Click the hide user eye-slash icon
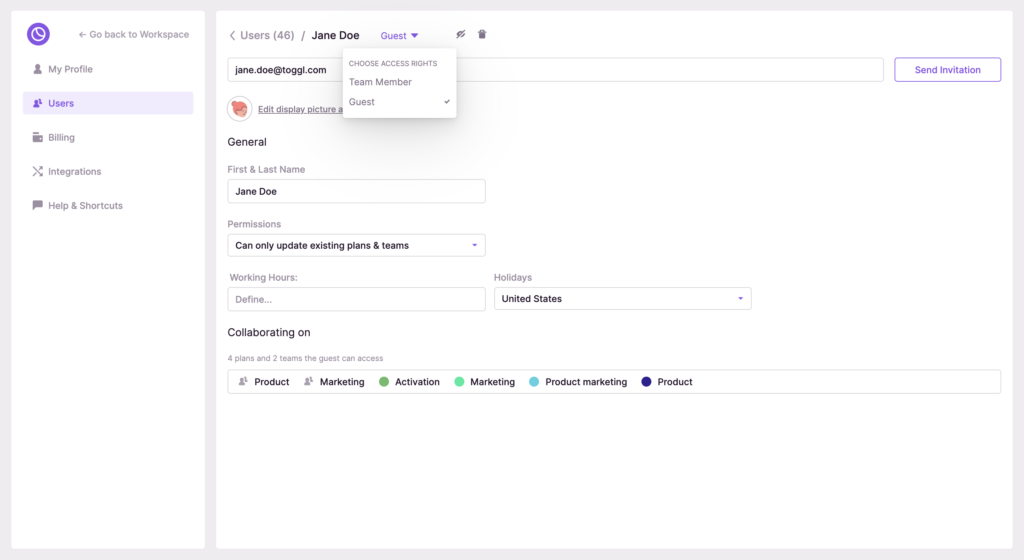 click(x=461, y=34)
